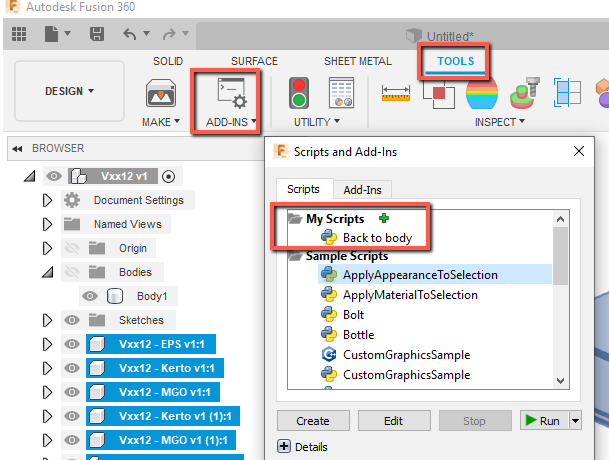This screenshot has width=609, height=460.
Task: Hide Vxx12 - MGO v1:1 component
Action: [72, 392]
